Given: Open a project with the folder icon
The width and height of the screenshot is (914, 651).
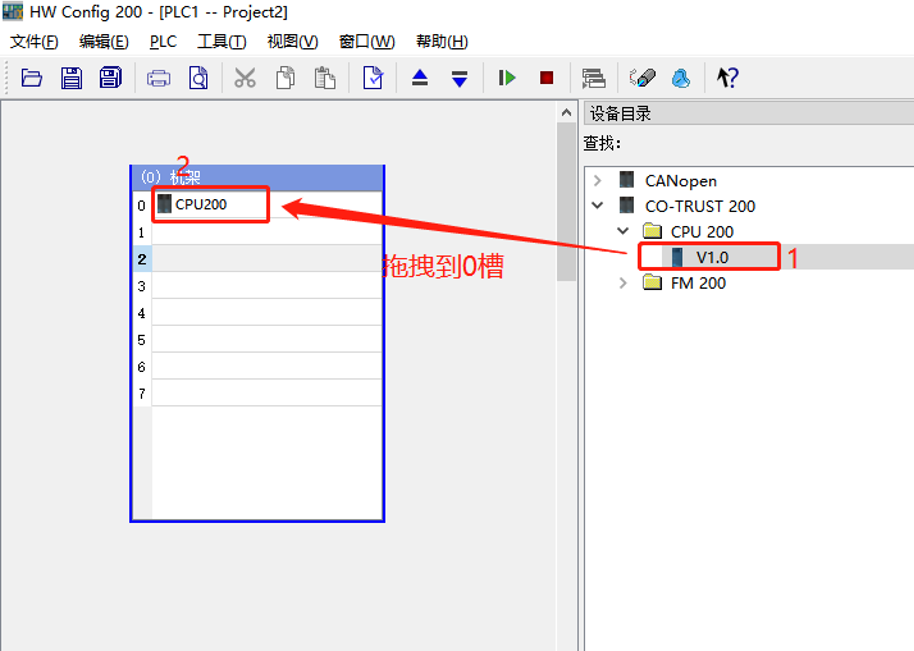Looking at the screenshot, I should pyautogui.click(x=31, y=78).
